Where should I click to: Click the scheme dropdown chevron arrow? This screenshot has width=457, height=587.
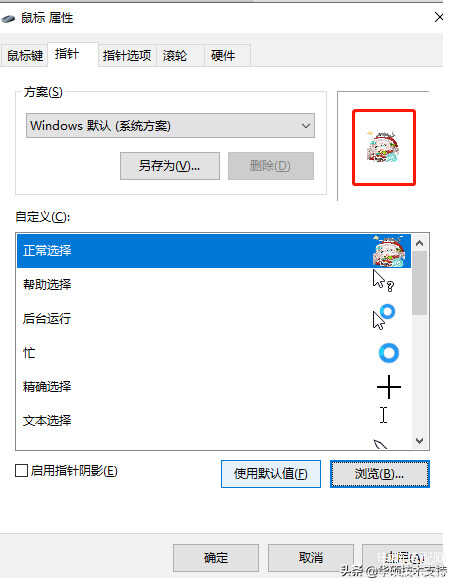click(x=306, y=126)
